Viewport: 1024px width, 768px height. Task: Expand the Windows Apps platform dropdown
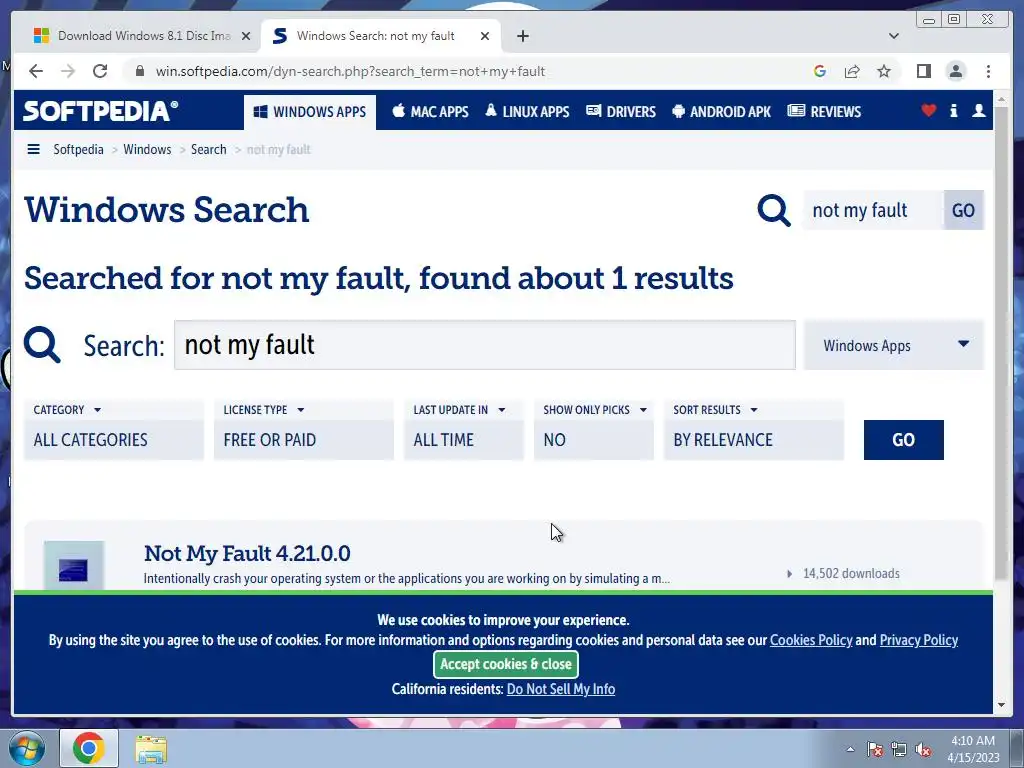(893, 345)
